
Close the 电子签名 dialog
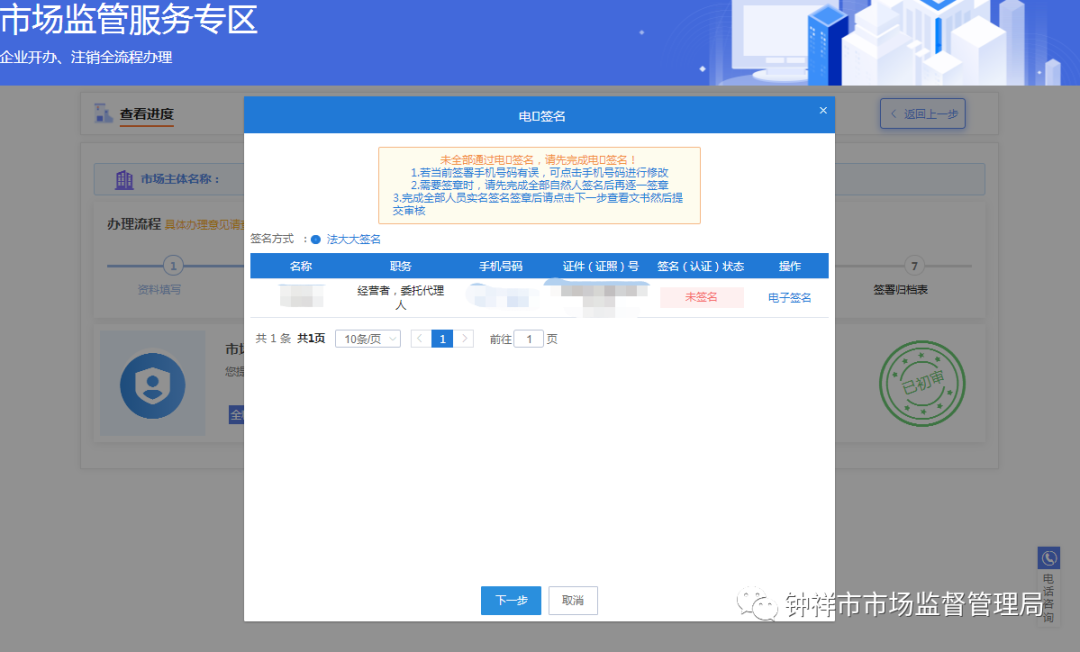(823, 111)
